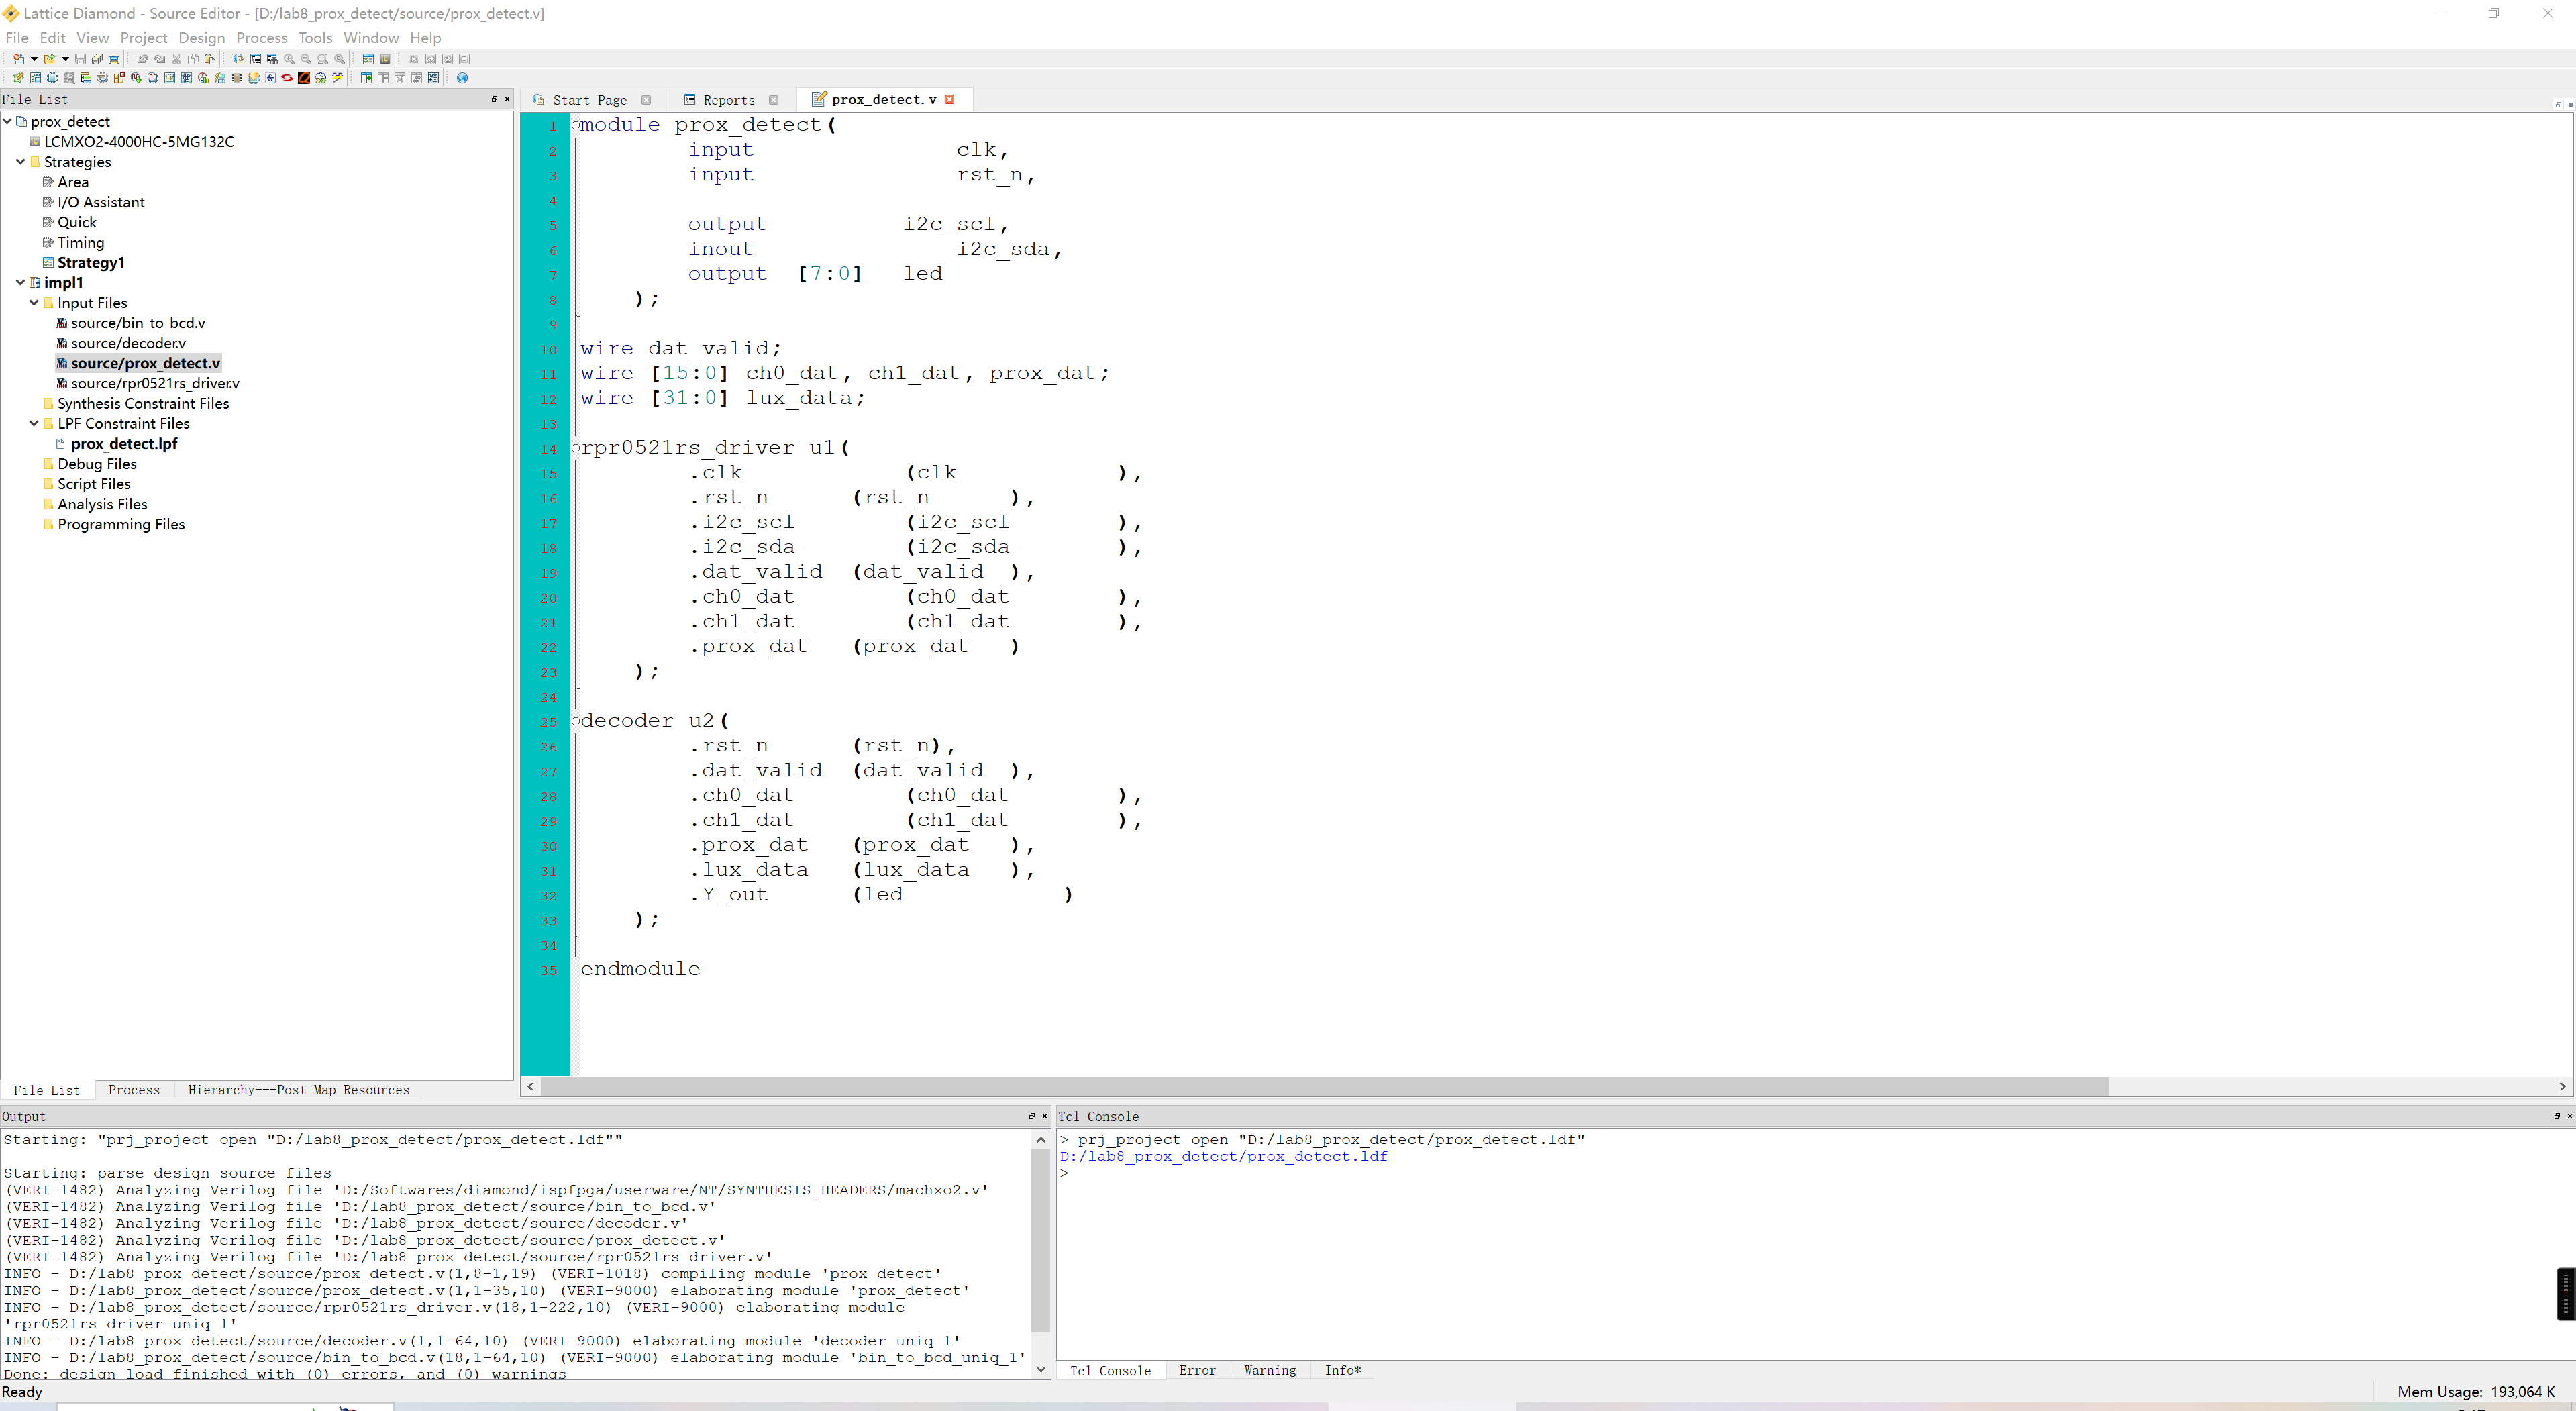2576x1411 pixels.
Task: Click the Print toolbar icon
Action: click(114, 59)
